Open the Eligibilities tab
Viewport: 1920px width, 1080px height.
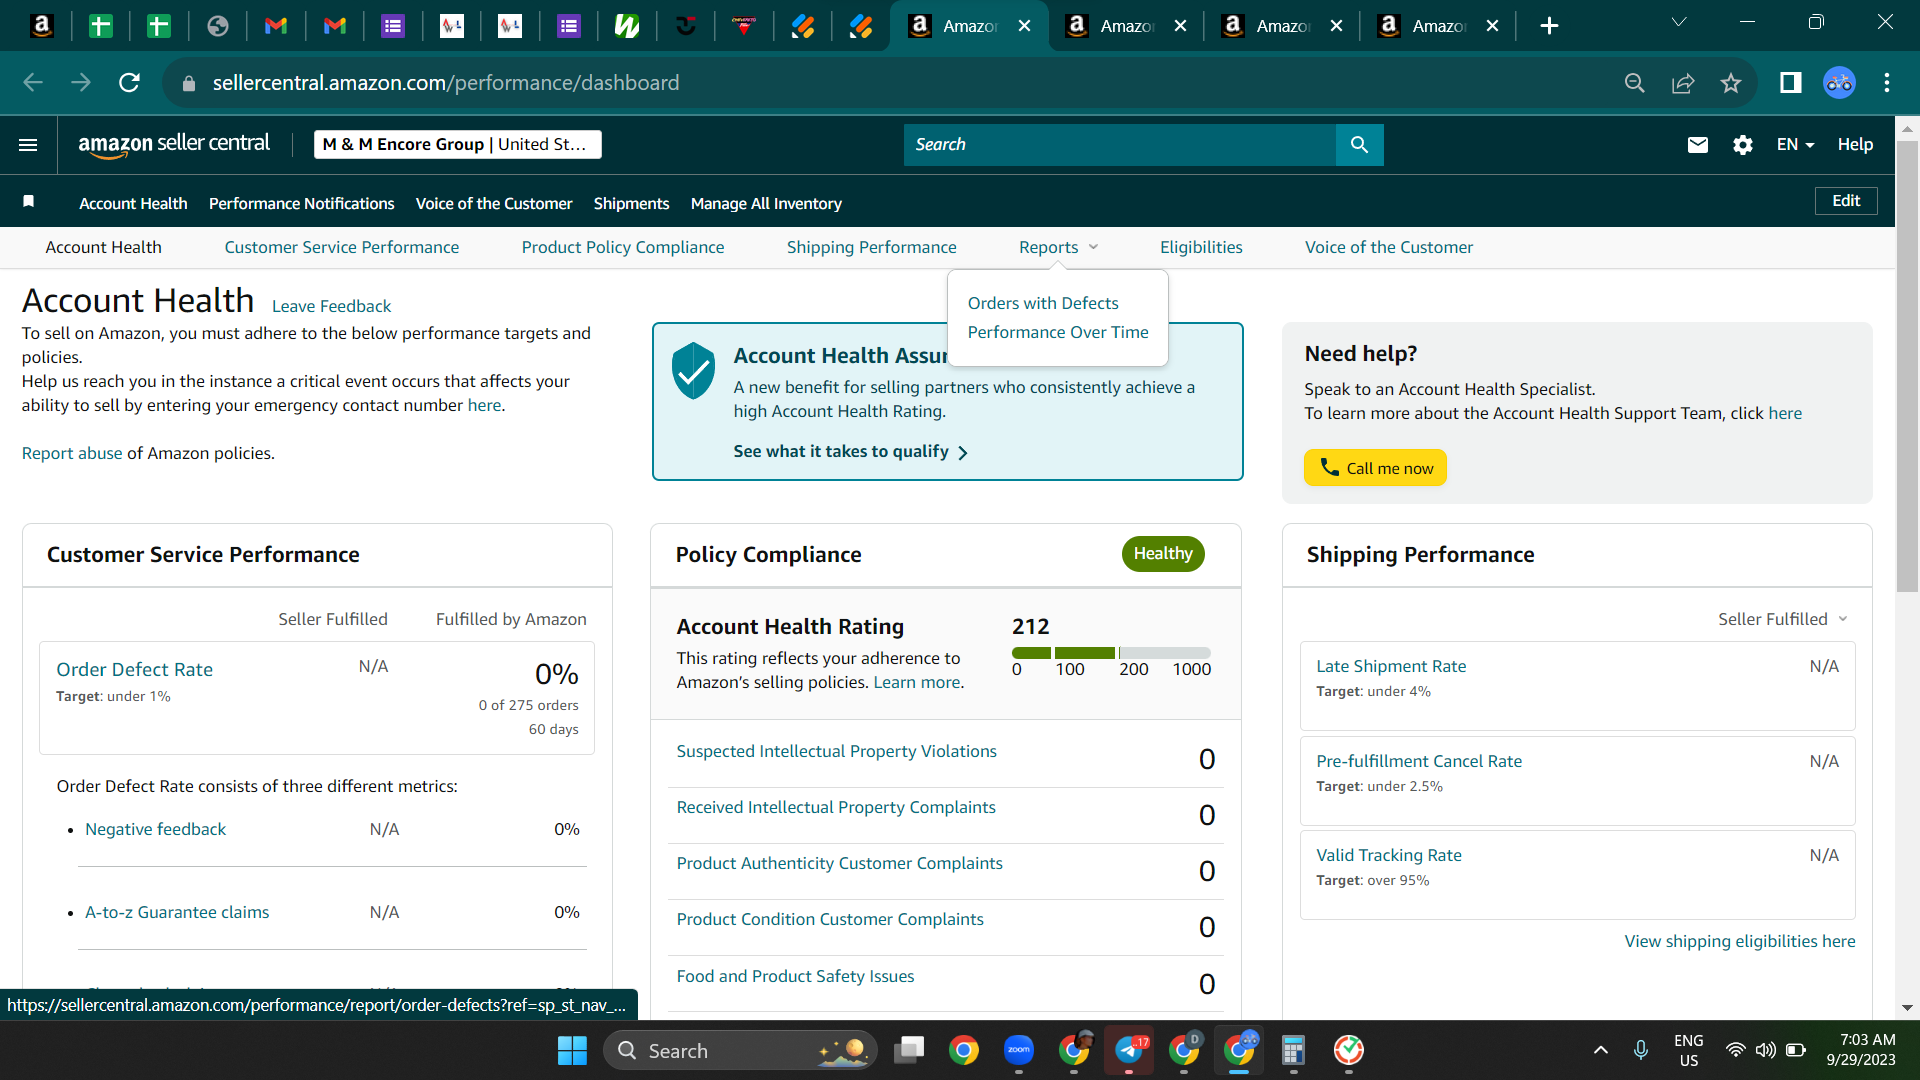(x=1201, y=247)
